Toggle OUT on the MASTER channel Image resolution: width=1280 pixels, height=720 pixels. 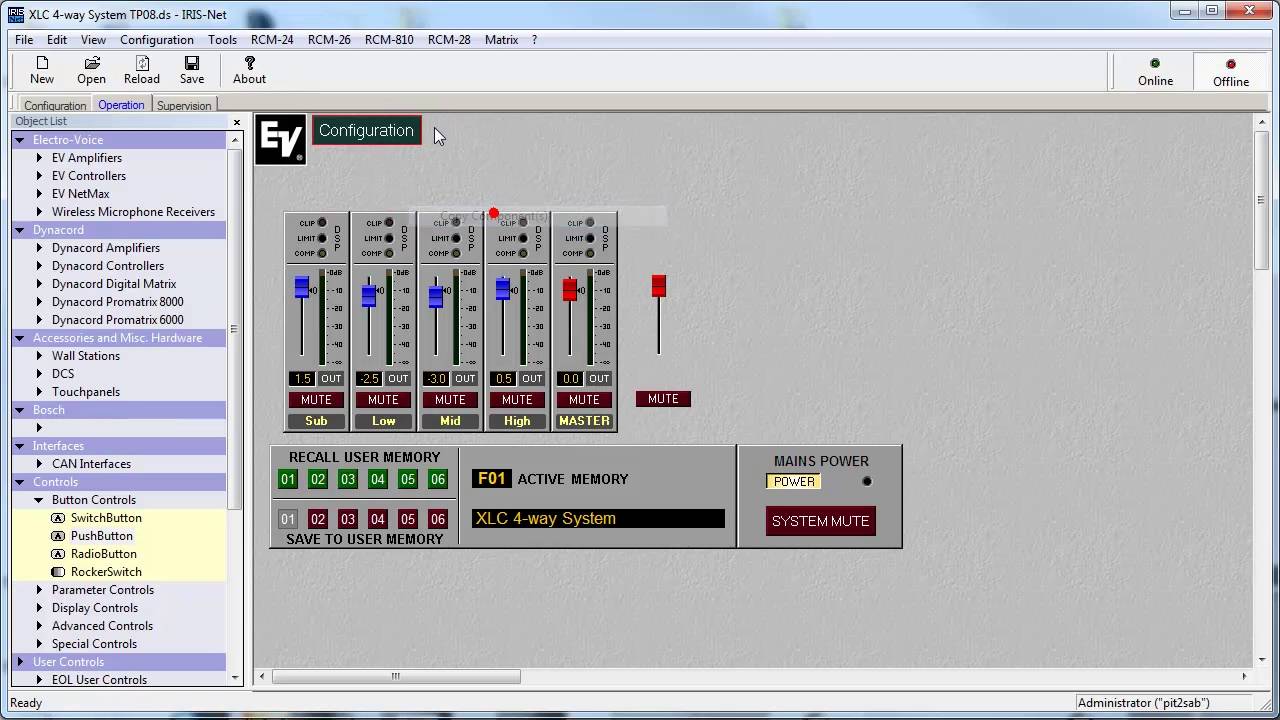(599, 379)
